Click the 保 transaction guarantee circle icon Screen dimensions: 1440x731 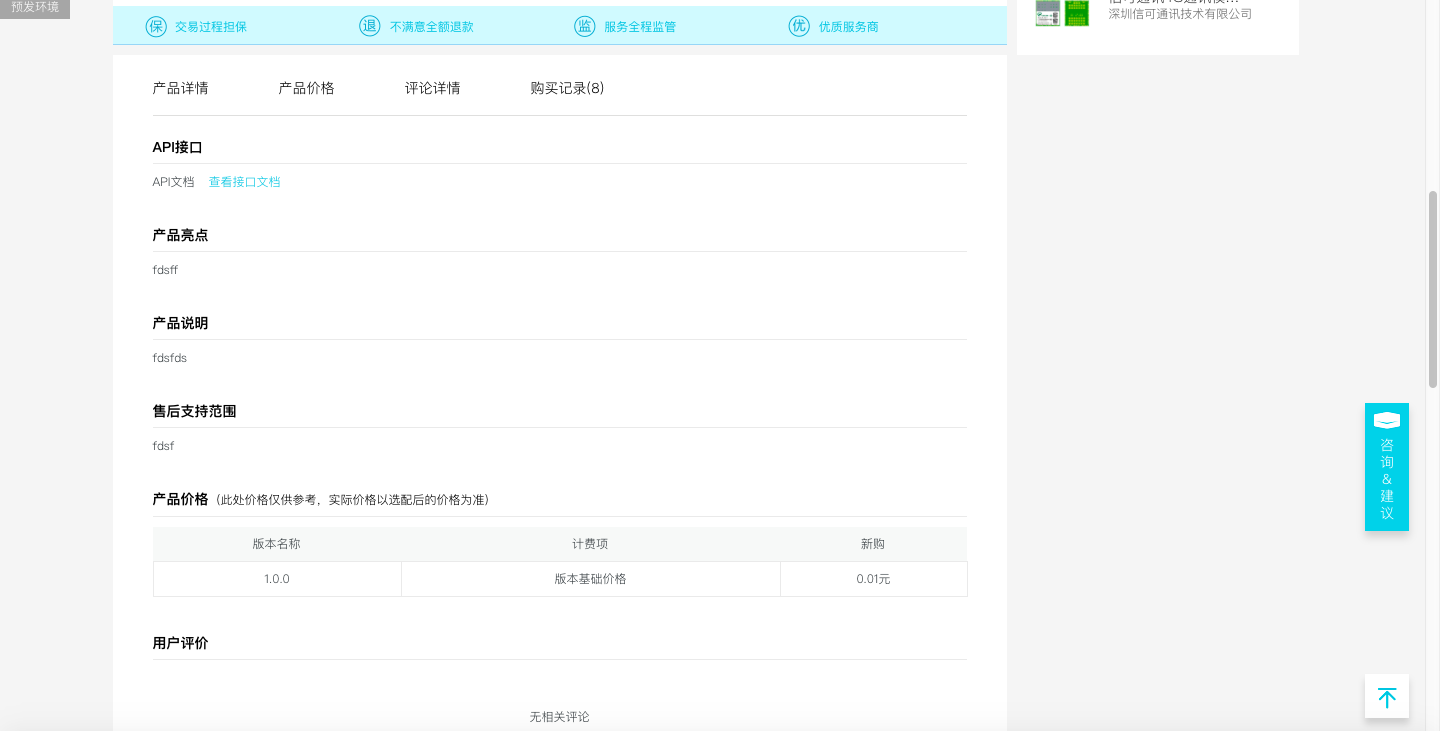156,26
